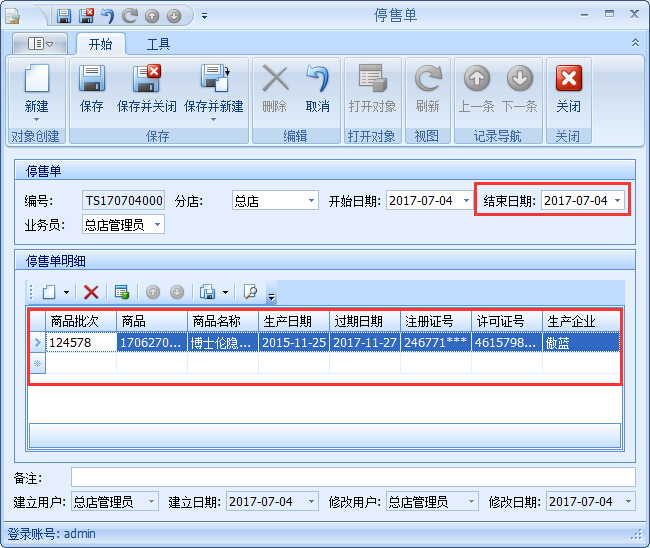
Task: Click the 新建 ribbon button
Action: 36,93
